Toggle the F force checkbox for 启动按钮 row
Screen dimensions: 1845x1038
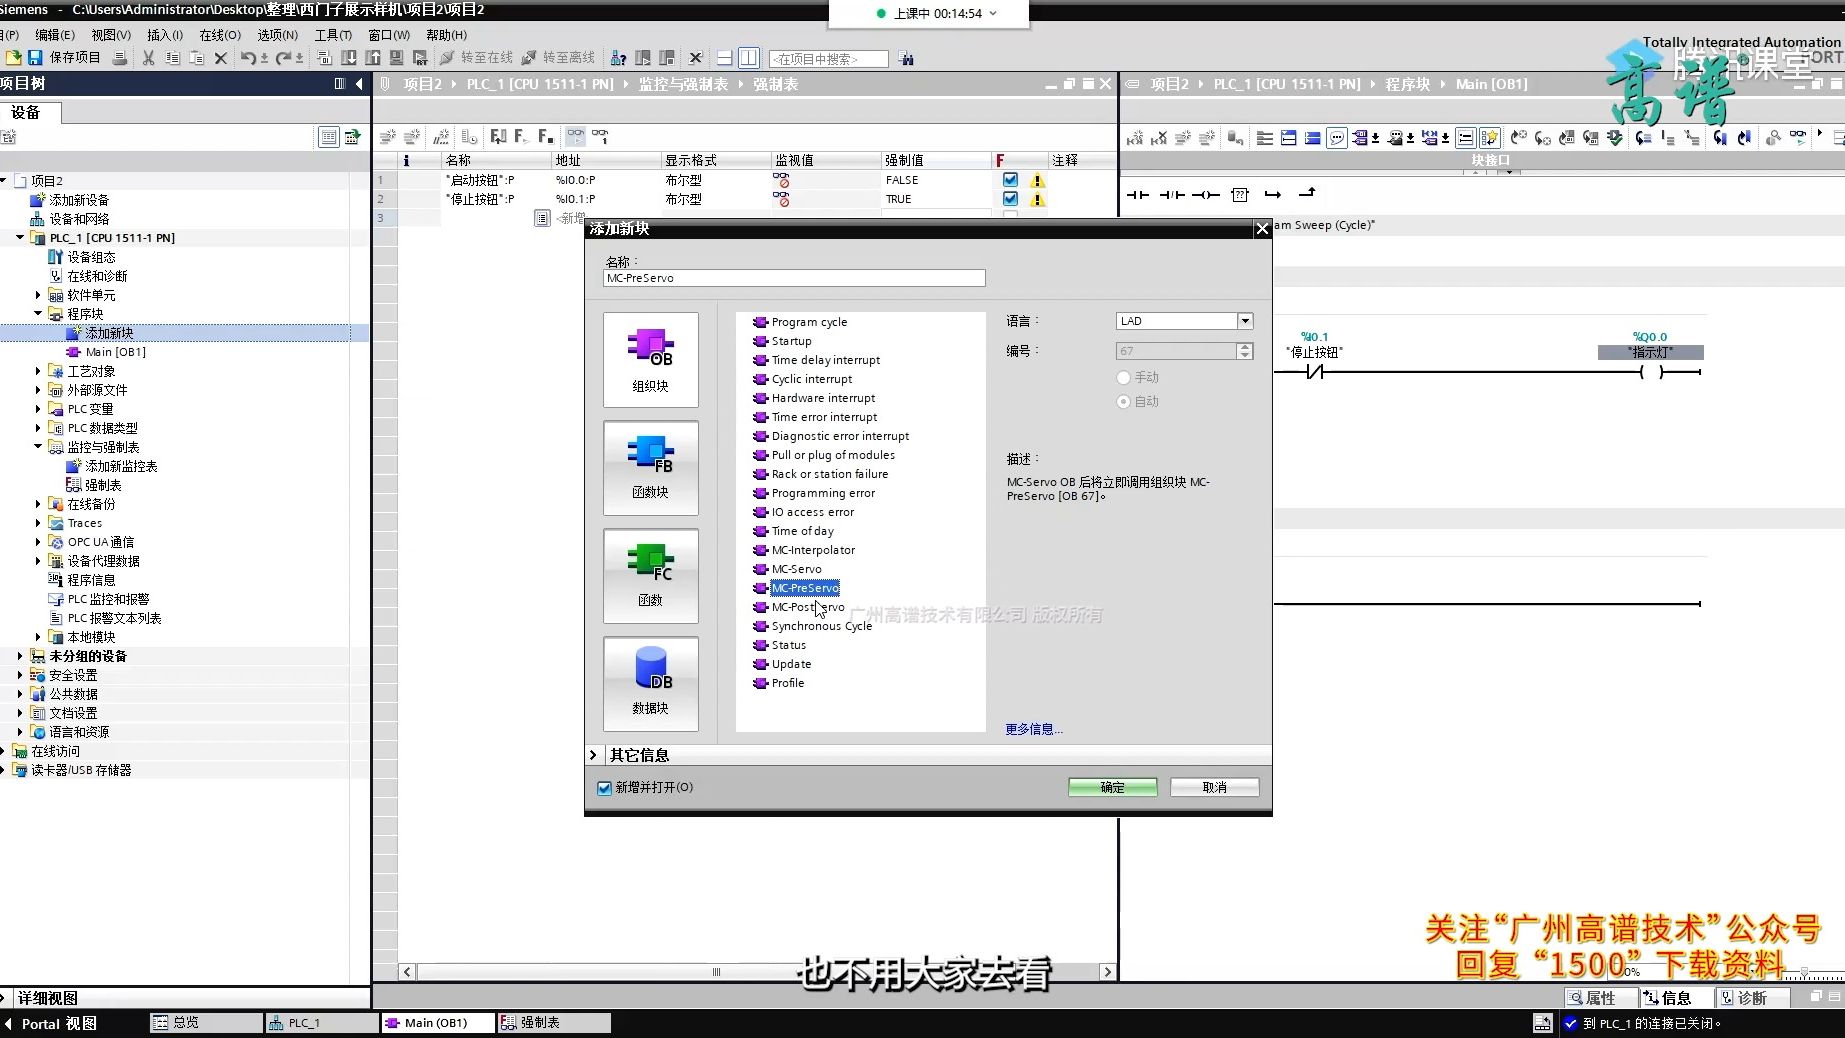click(1010, 180)
